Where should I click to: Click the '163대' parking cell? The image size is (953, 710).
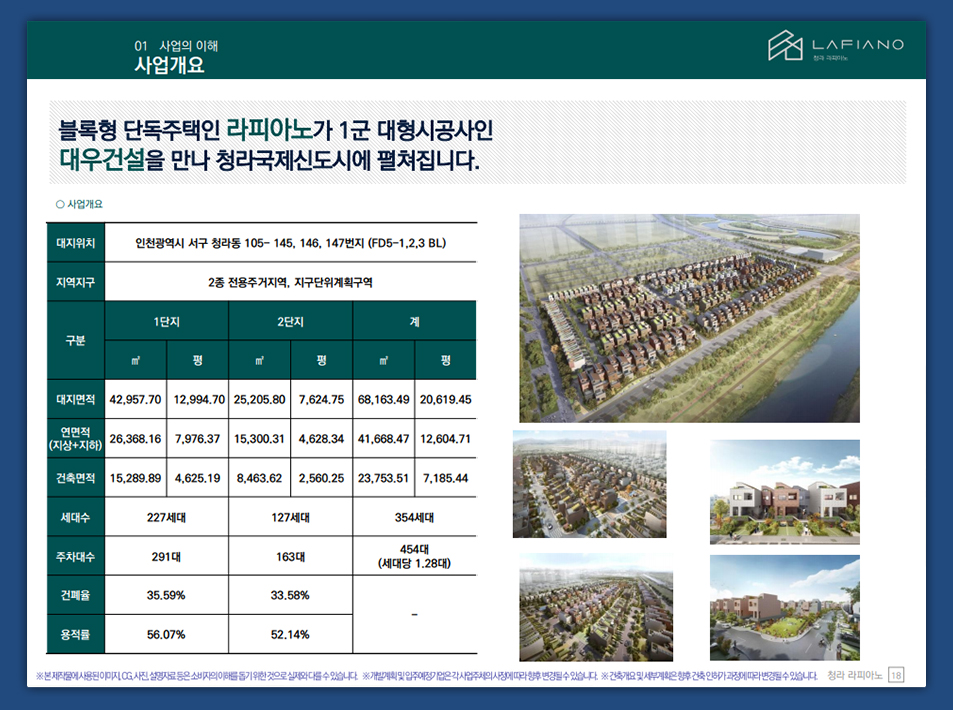click(291, 556)
